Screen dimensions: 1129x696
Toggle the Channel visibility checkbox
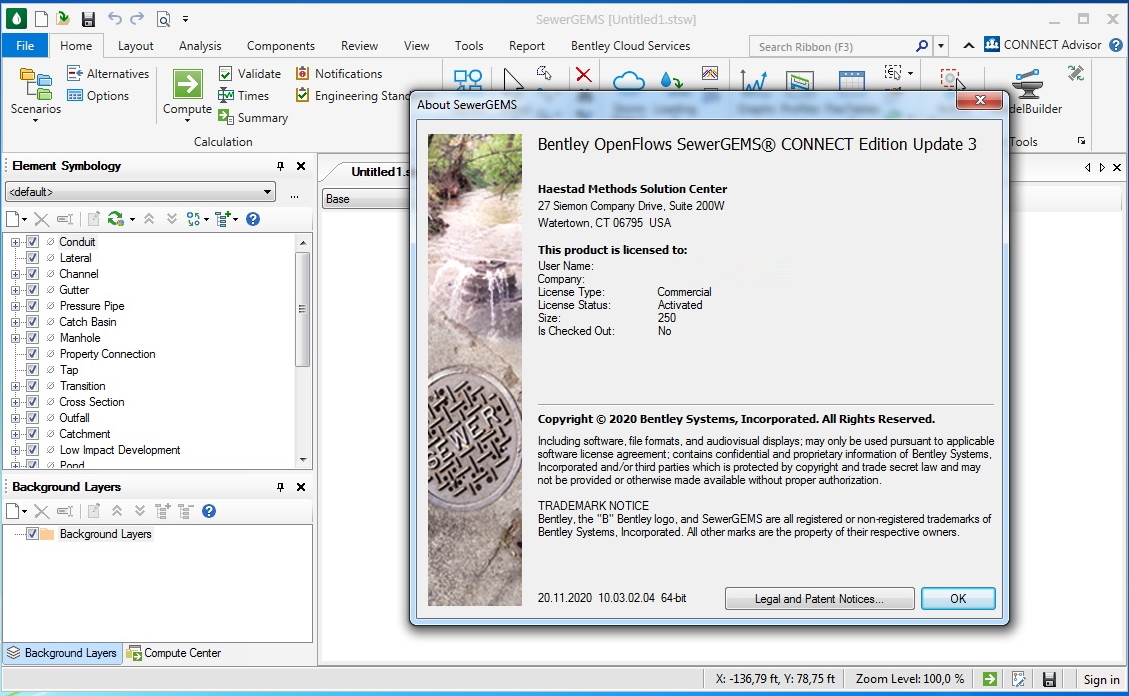32,274
